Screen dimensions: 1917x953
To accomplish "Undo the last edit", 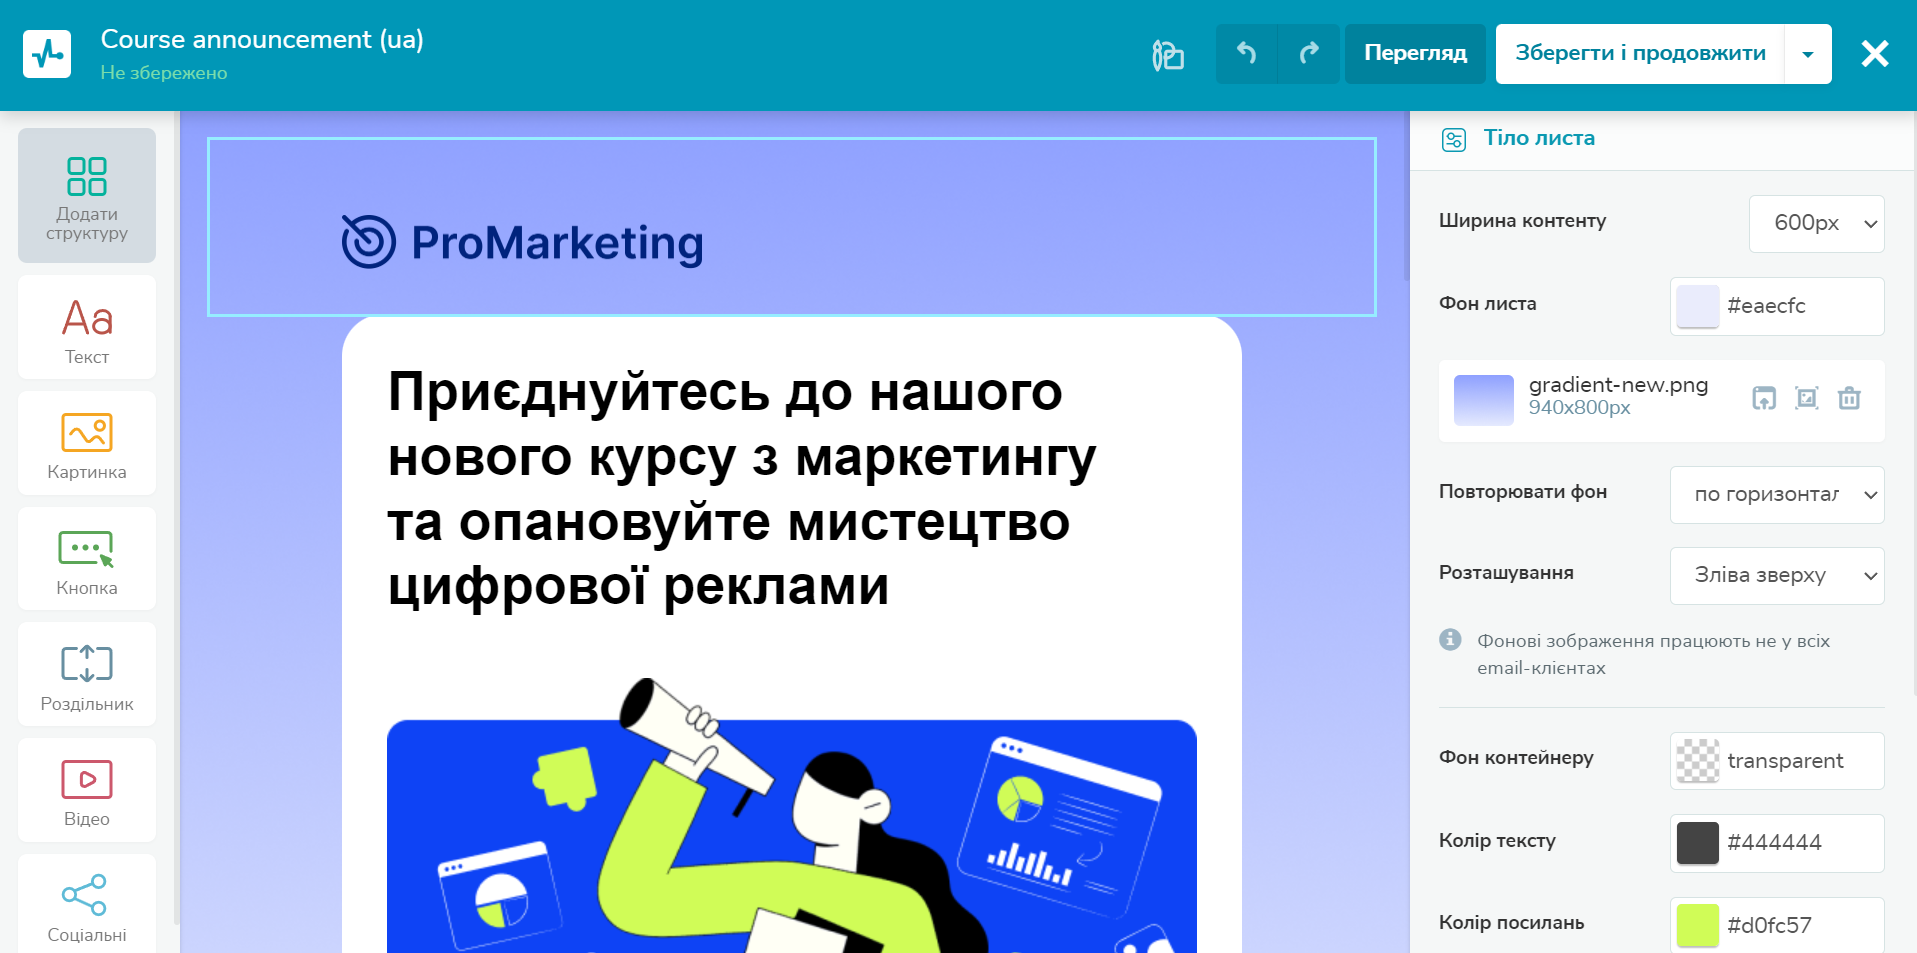I will [x=1246, y=53].
